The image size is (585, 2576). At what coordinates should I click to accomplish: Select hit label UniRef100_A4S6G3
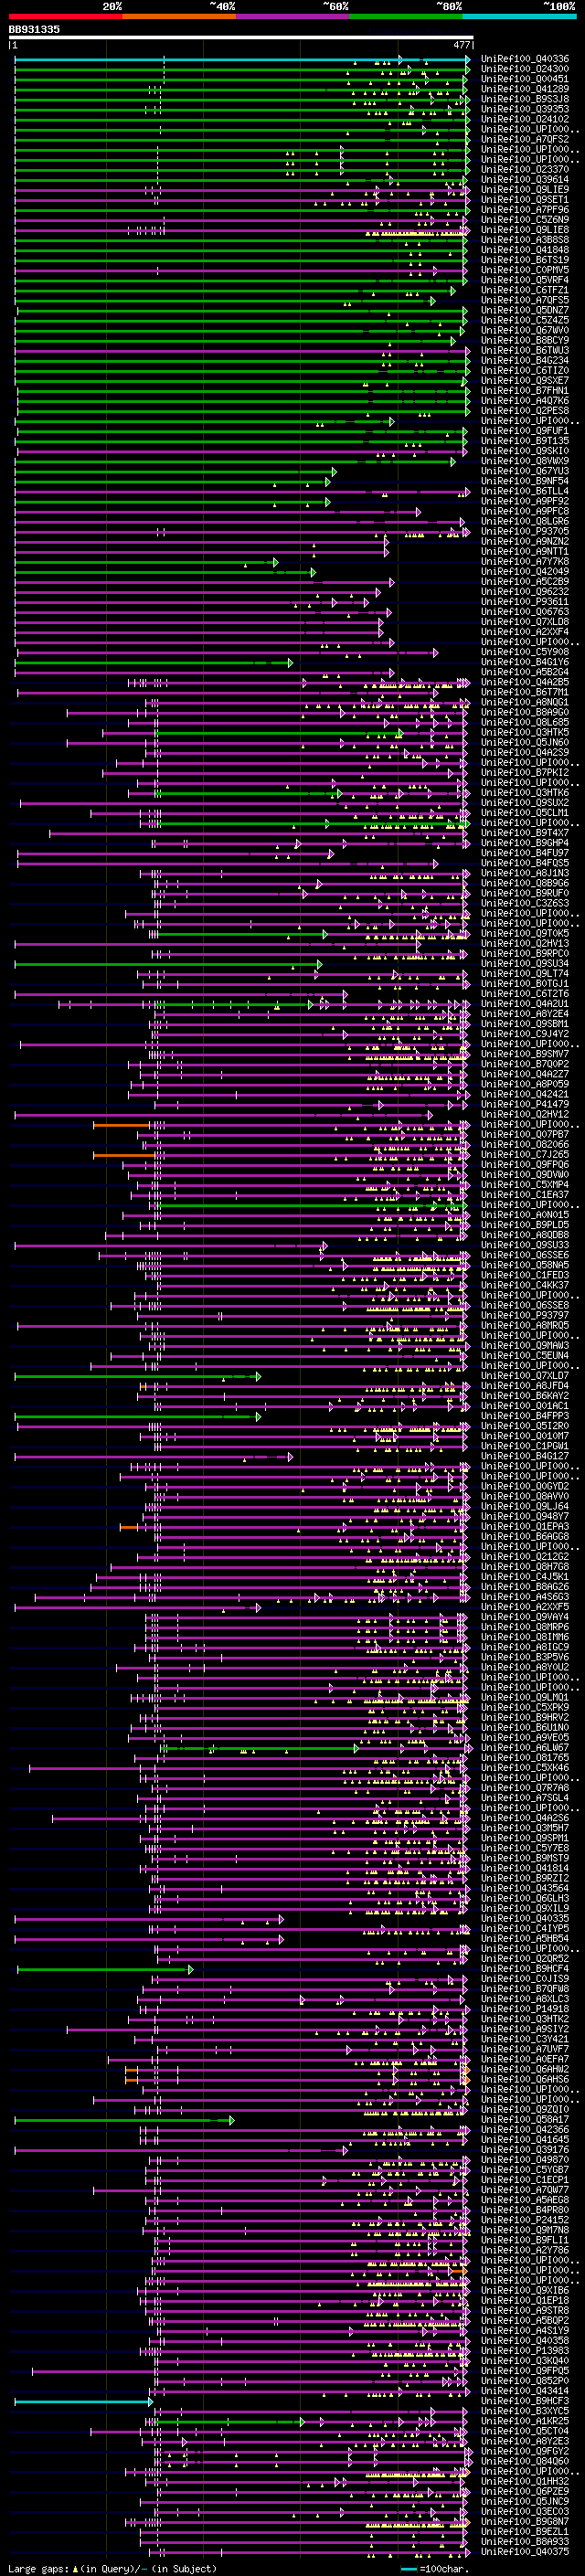pos(525,1597)
